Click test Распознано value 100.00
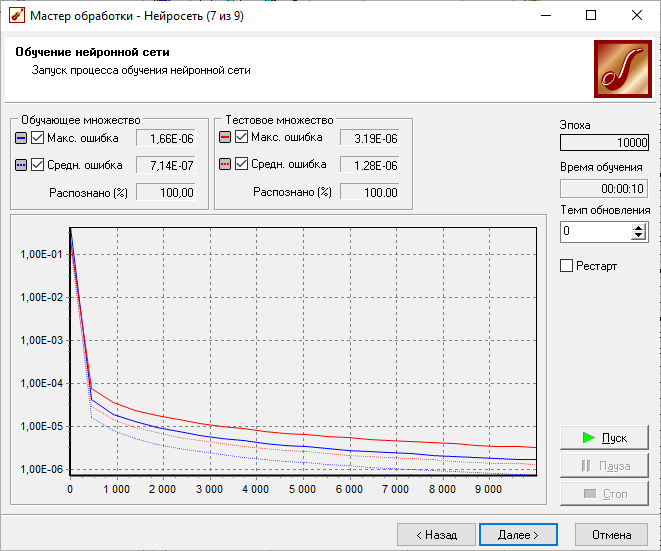Image resolution: width=661 pixels, height=551 pixels. (x=370, y=193)
